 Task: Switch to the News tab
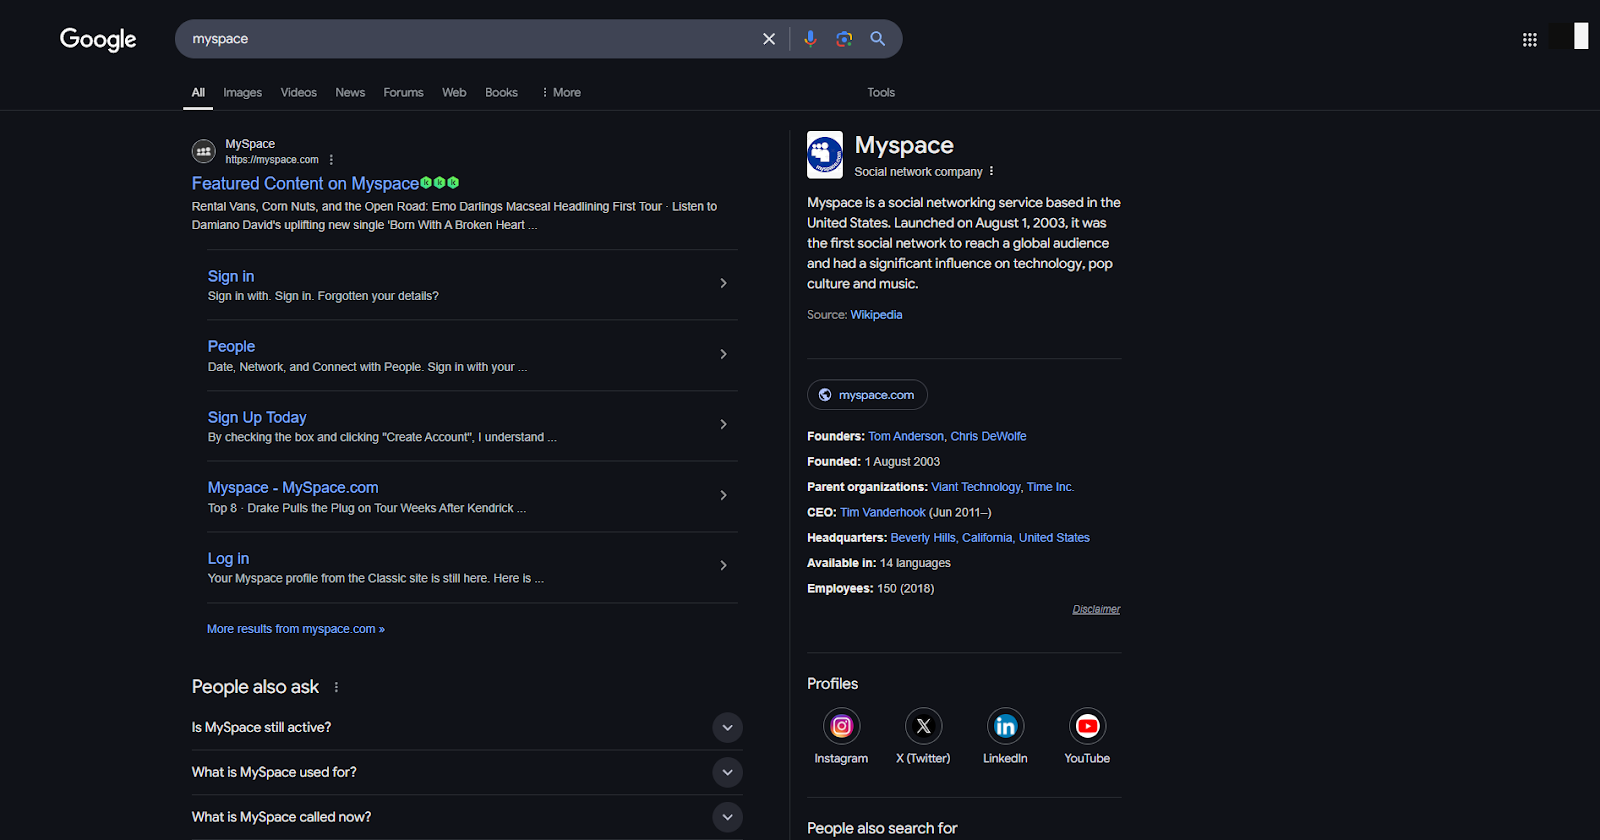[x=350, y=92]
